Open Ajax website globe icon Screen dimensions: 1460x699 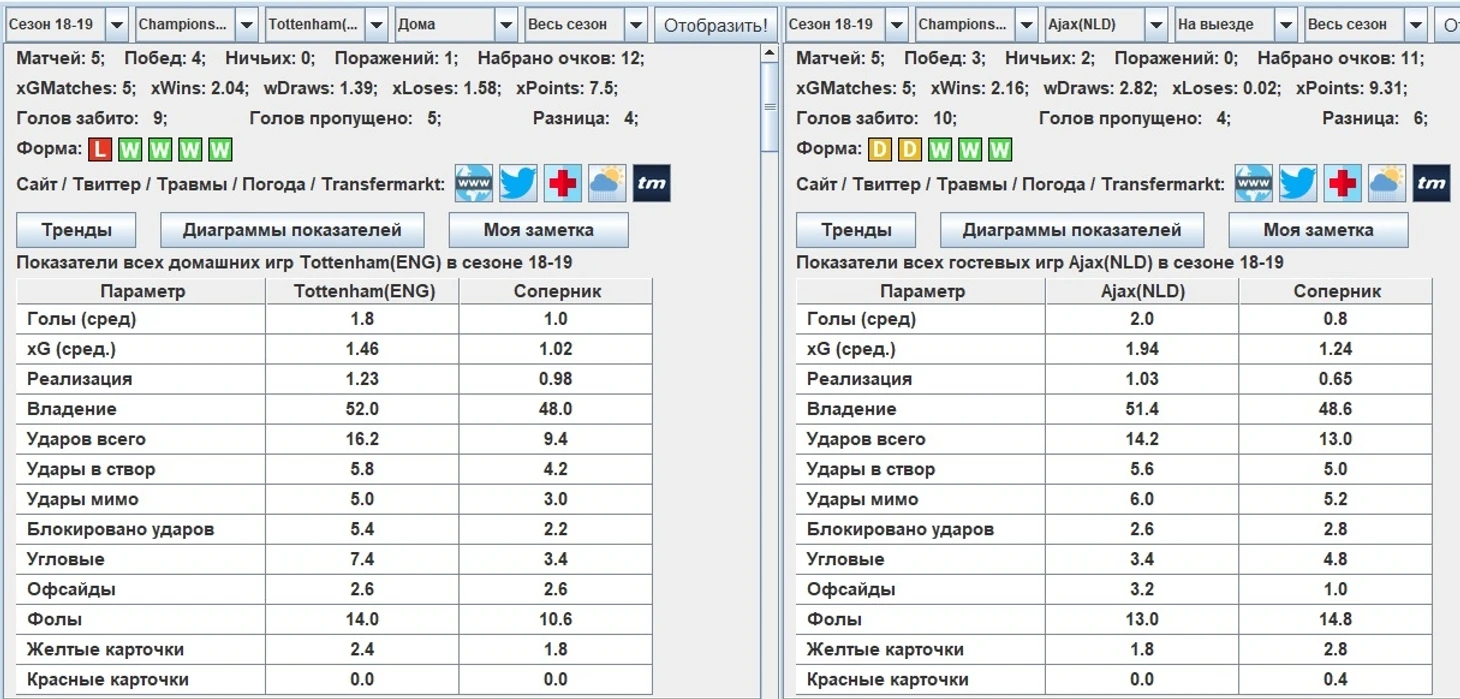[1254, 184]
